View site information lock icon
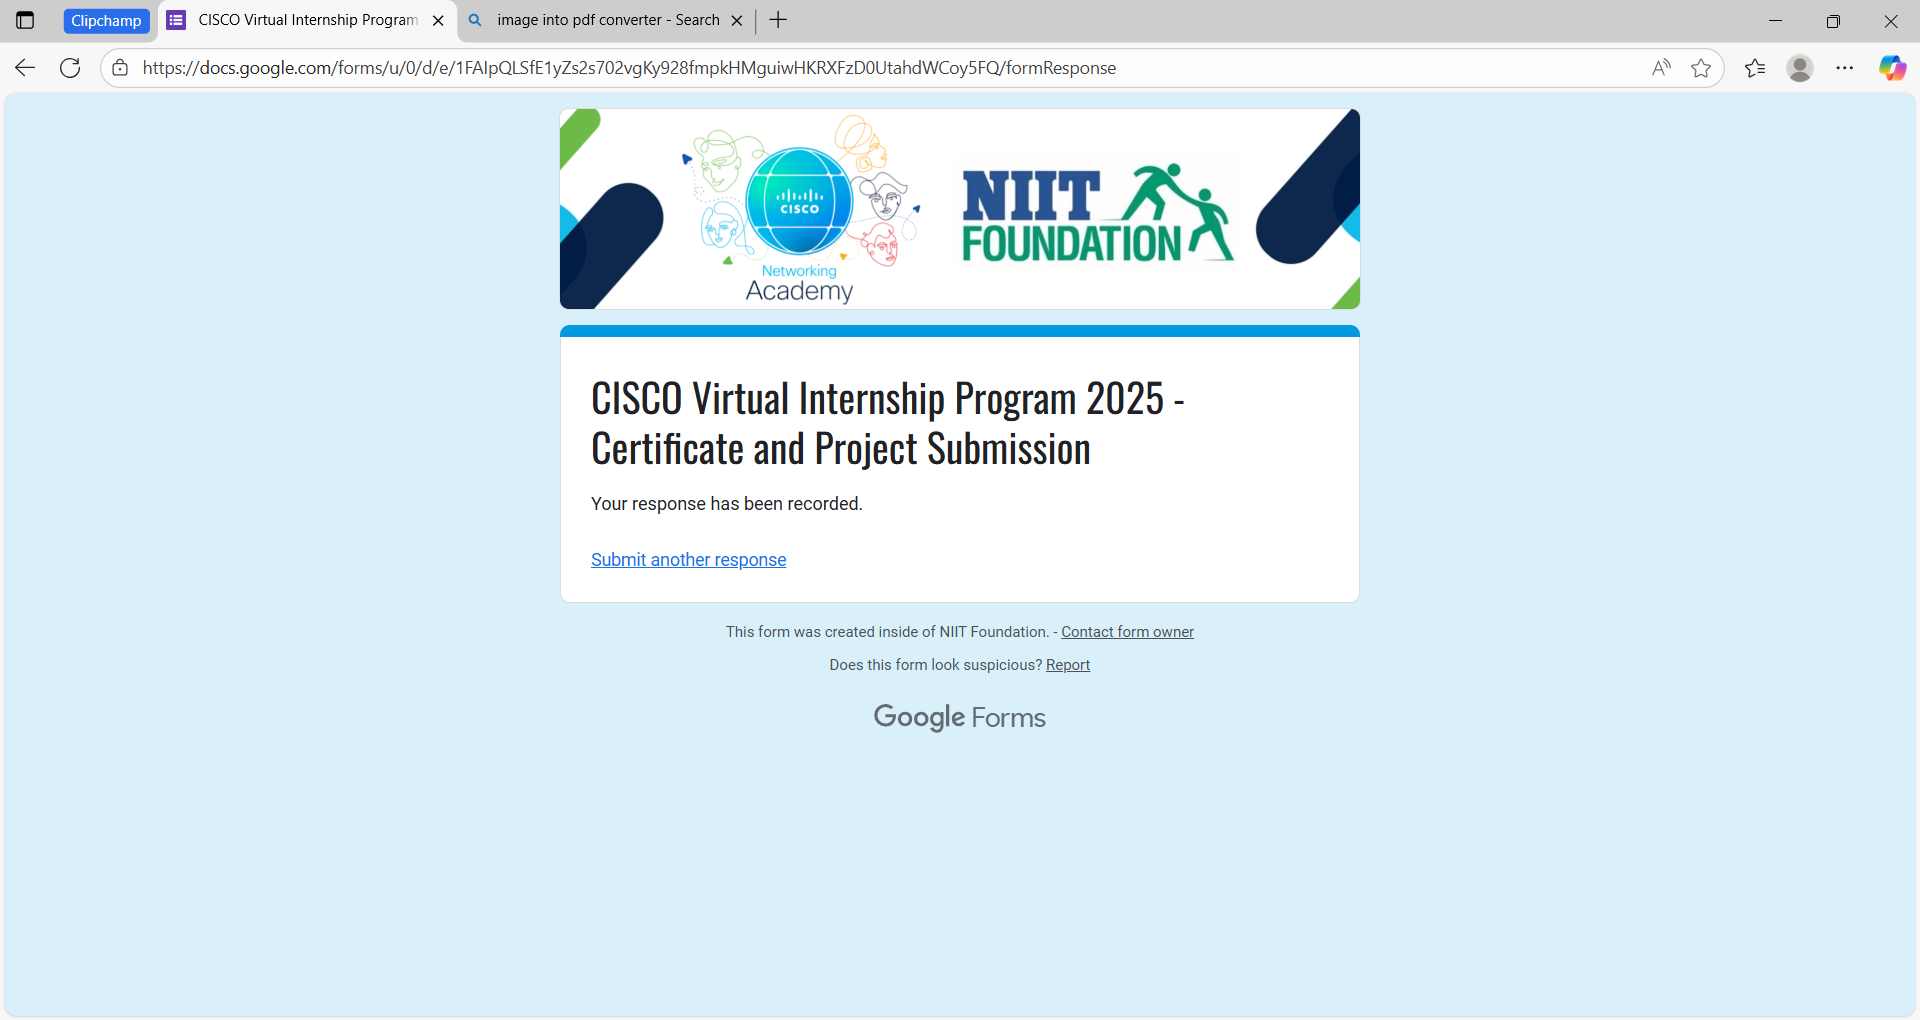The width and height of the screenshot is (1920, 1020). pos(120,68)
